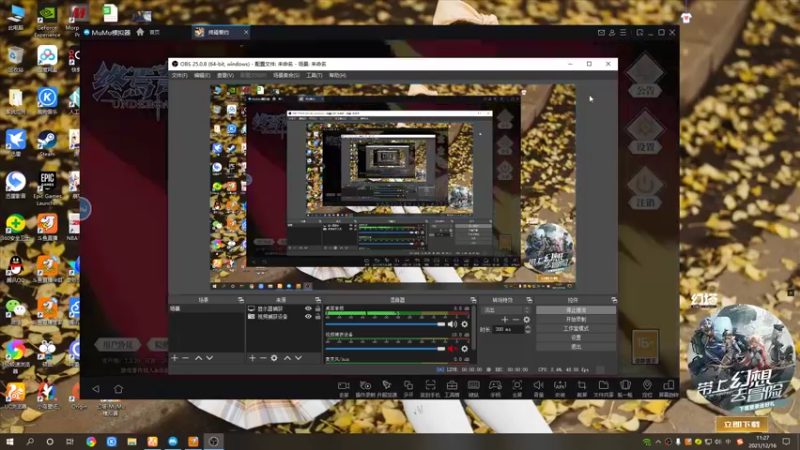800x450 pixels.
Task: Open desktop audio settings gear in mixer
Action: (464, 324)
